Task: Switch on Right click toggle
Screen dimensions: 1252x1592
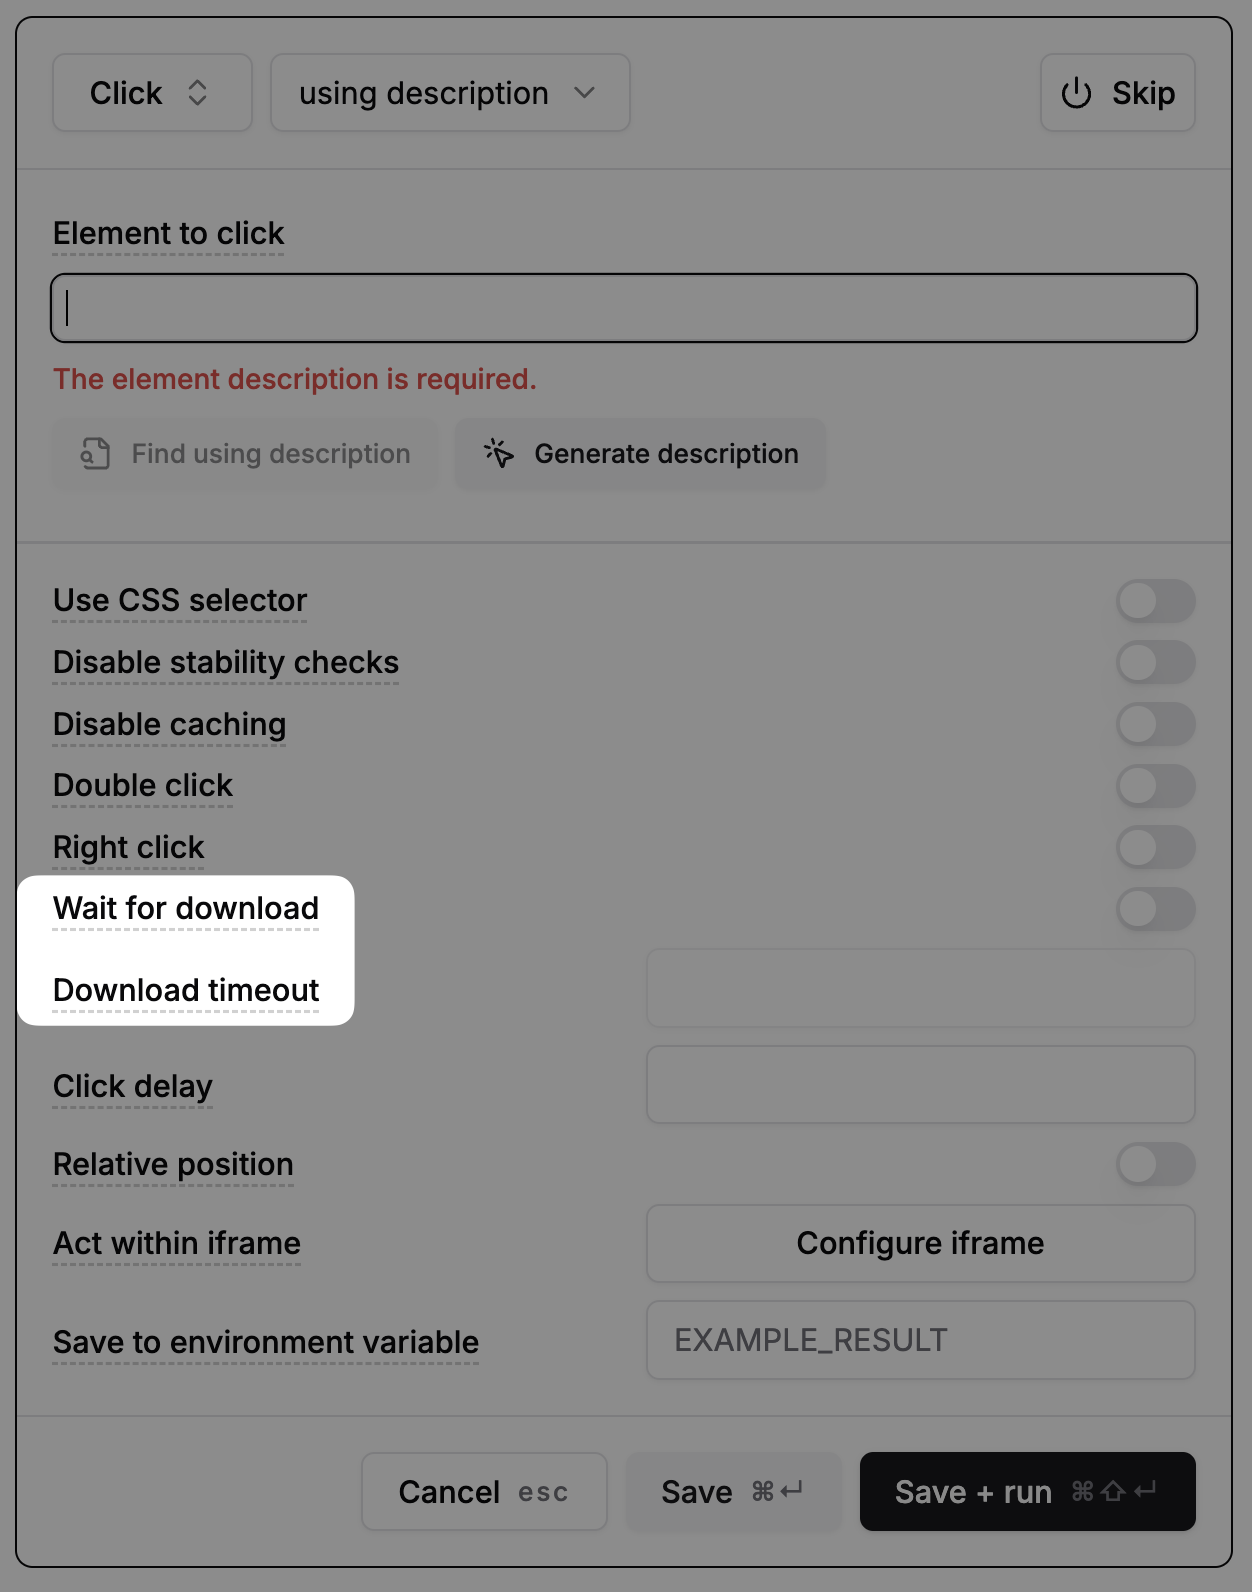Action: 1155,847
